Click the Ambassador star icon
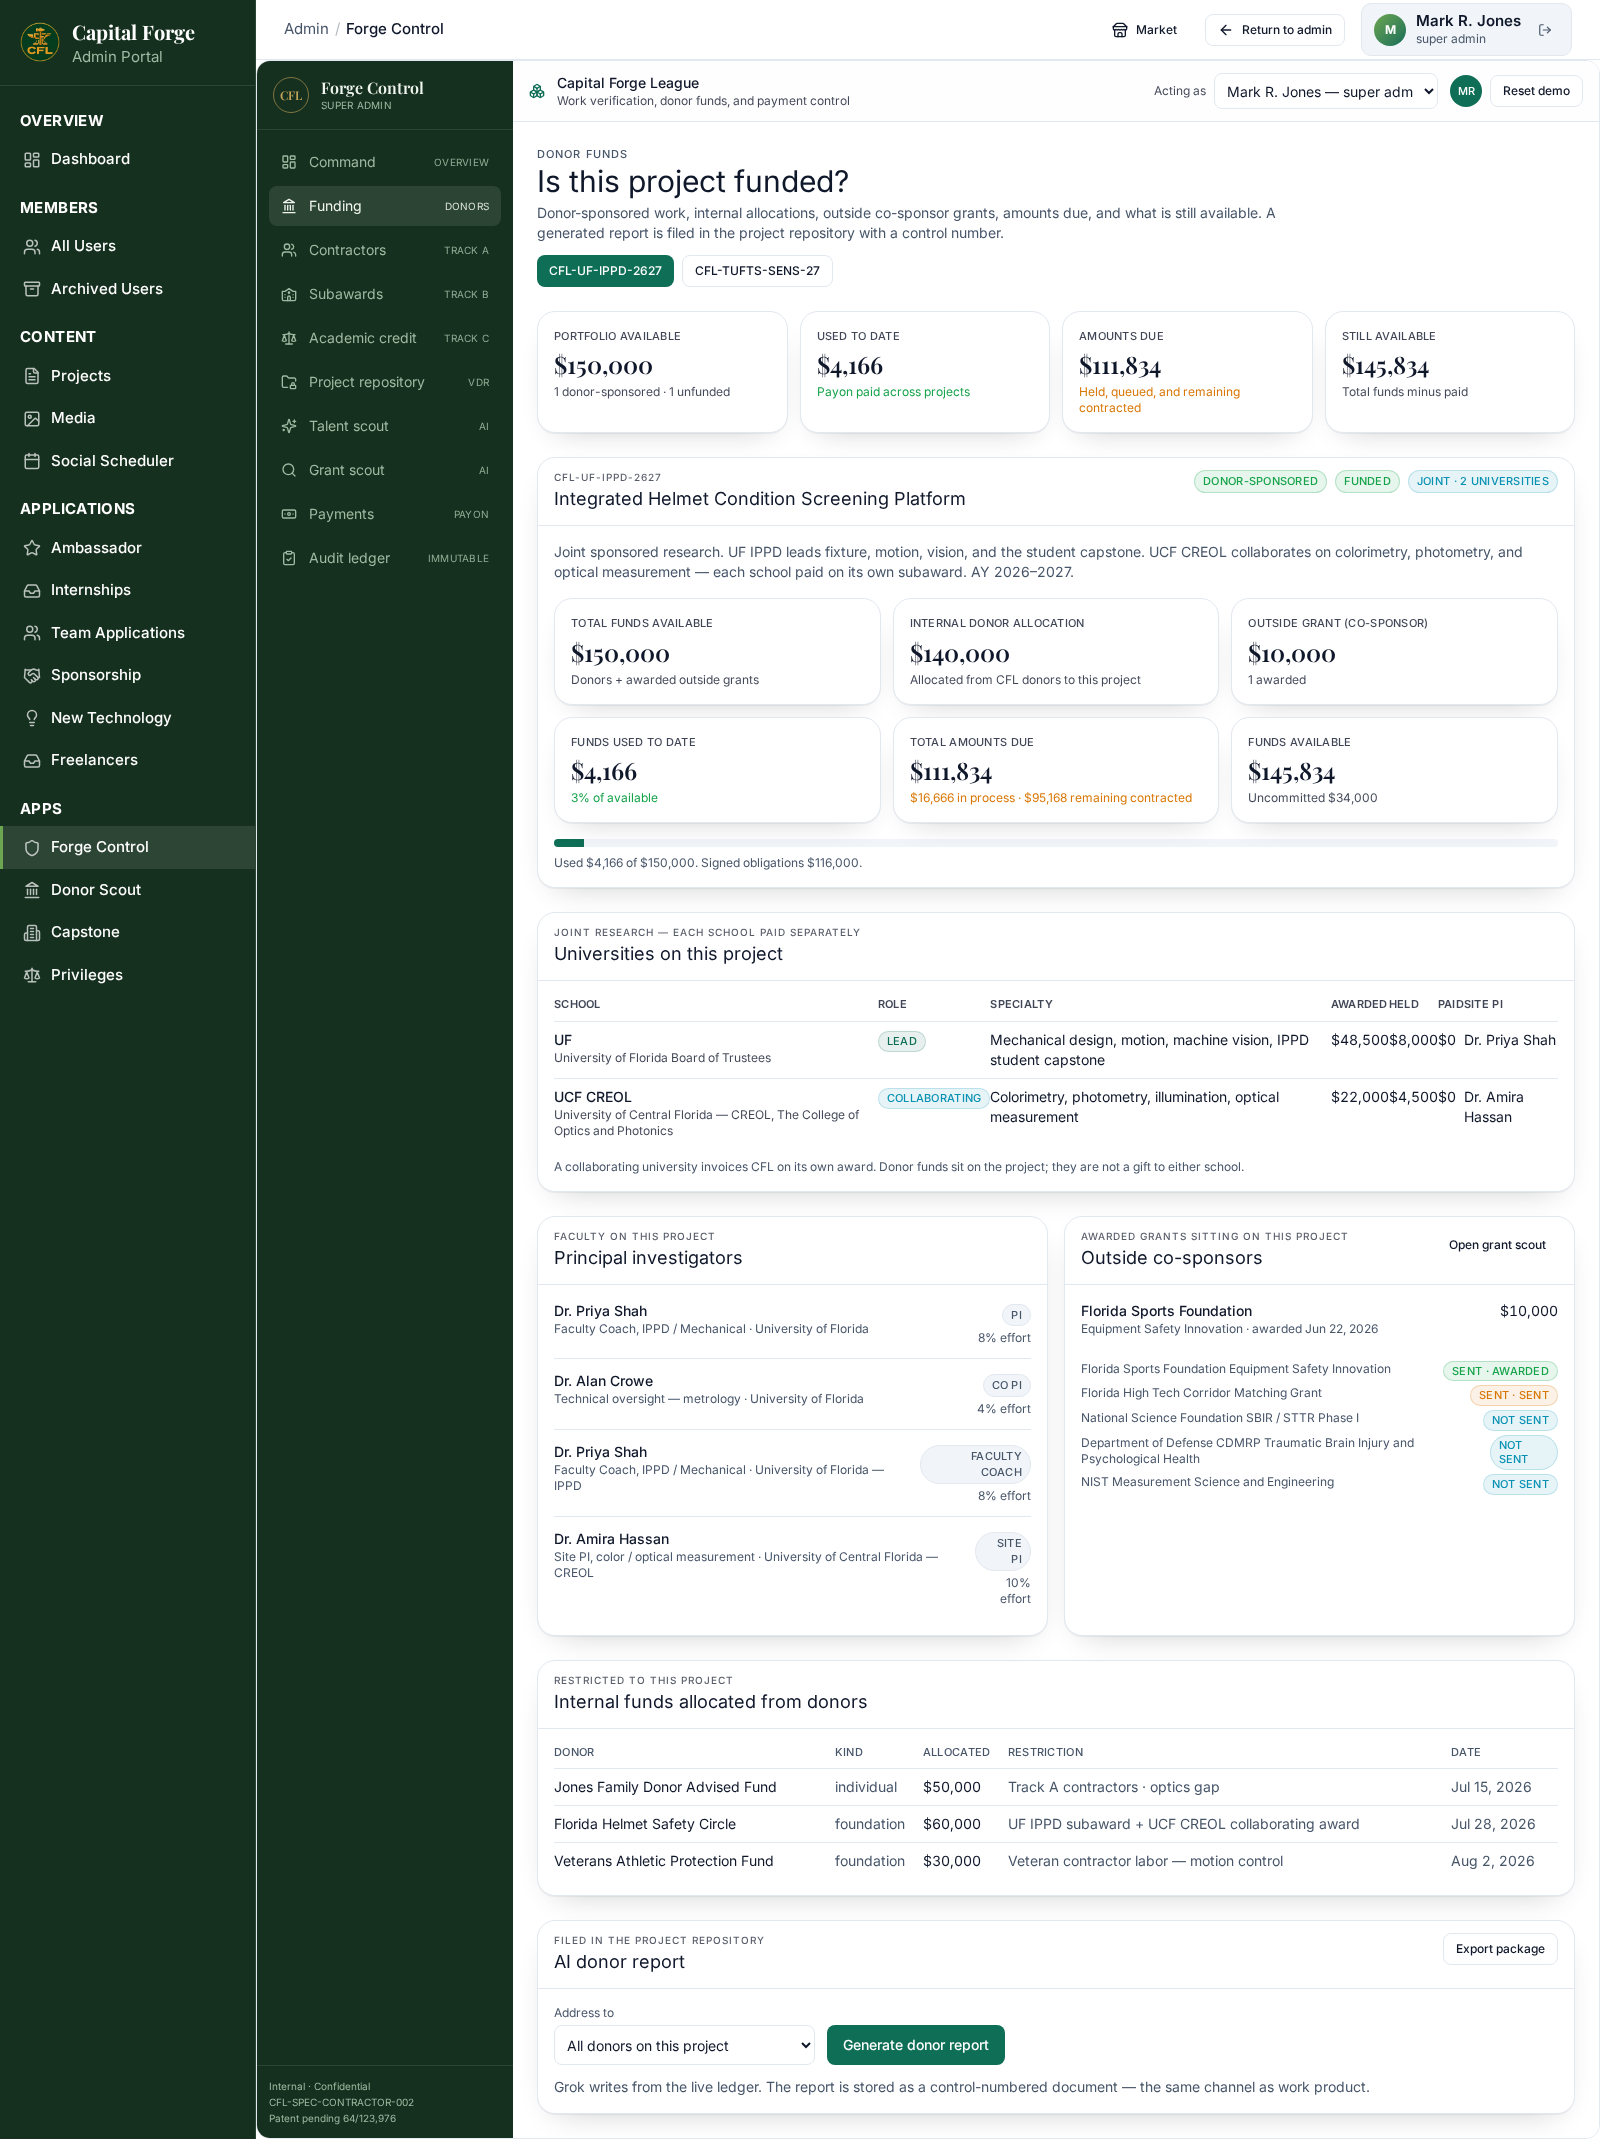The image size is (1600, 2139). pyautogui.click(x=32, y=548)
